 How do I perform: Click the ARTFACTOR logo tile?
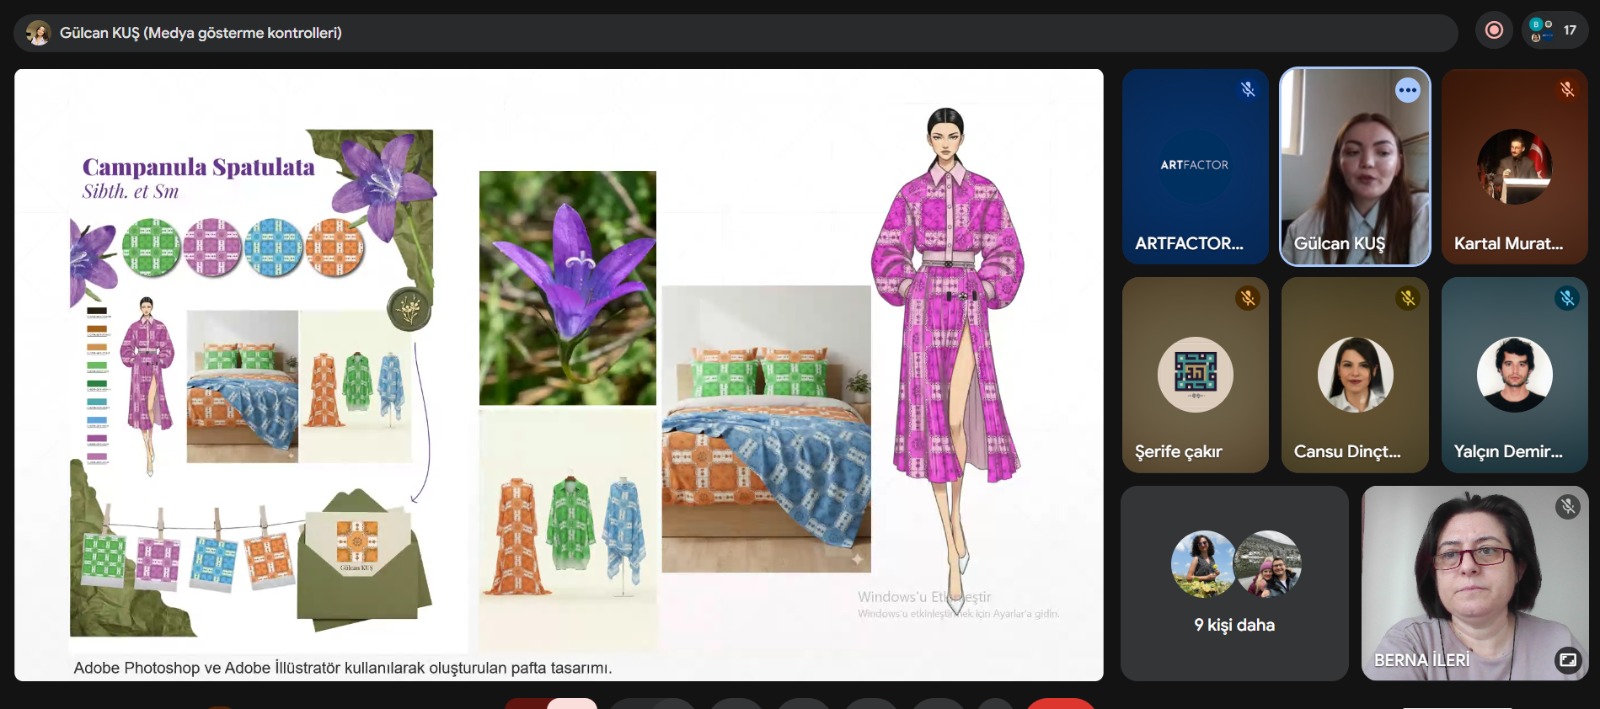point(1195,165)
